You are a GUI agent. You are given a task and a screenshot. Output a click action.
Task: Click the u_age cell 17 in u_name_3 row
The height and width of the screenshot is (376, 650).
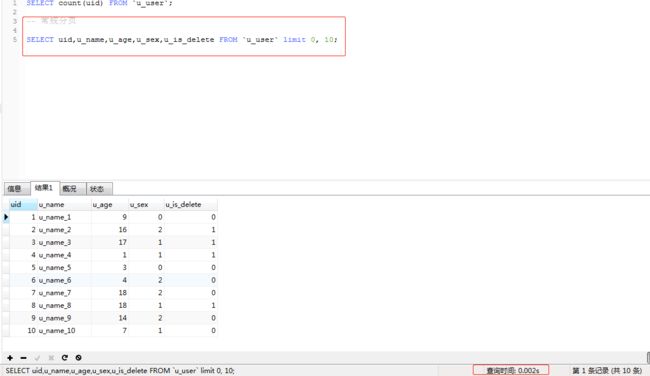tap(109, 243)
